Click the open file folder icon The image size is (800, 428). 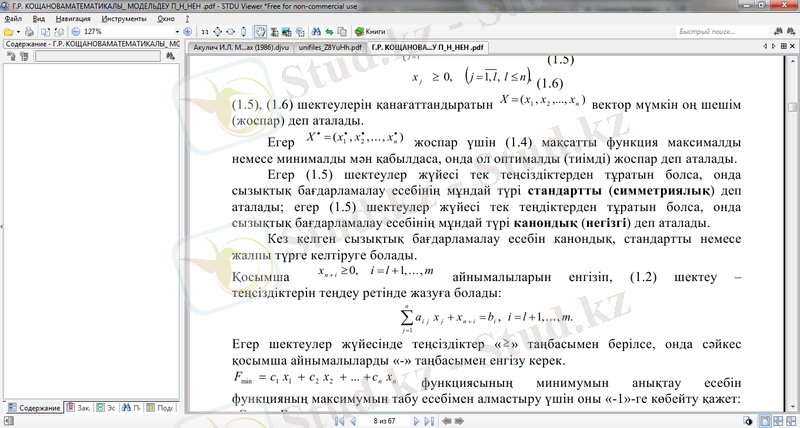coord(7,32)
